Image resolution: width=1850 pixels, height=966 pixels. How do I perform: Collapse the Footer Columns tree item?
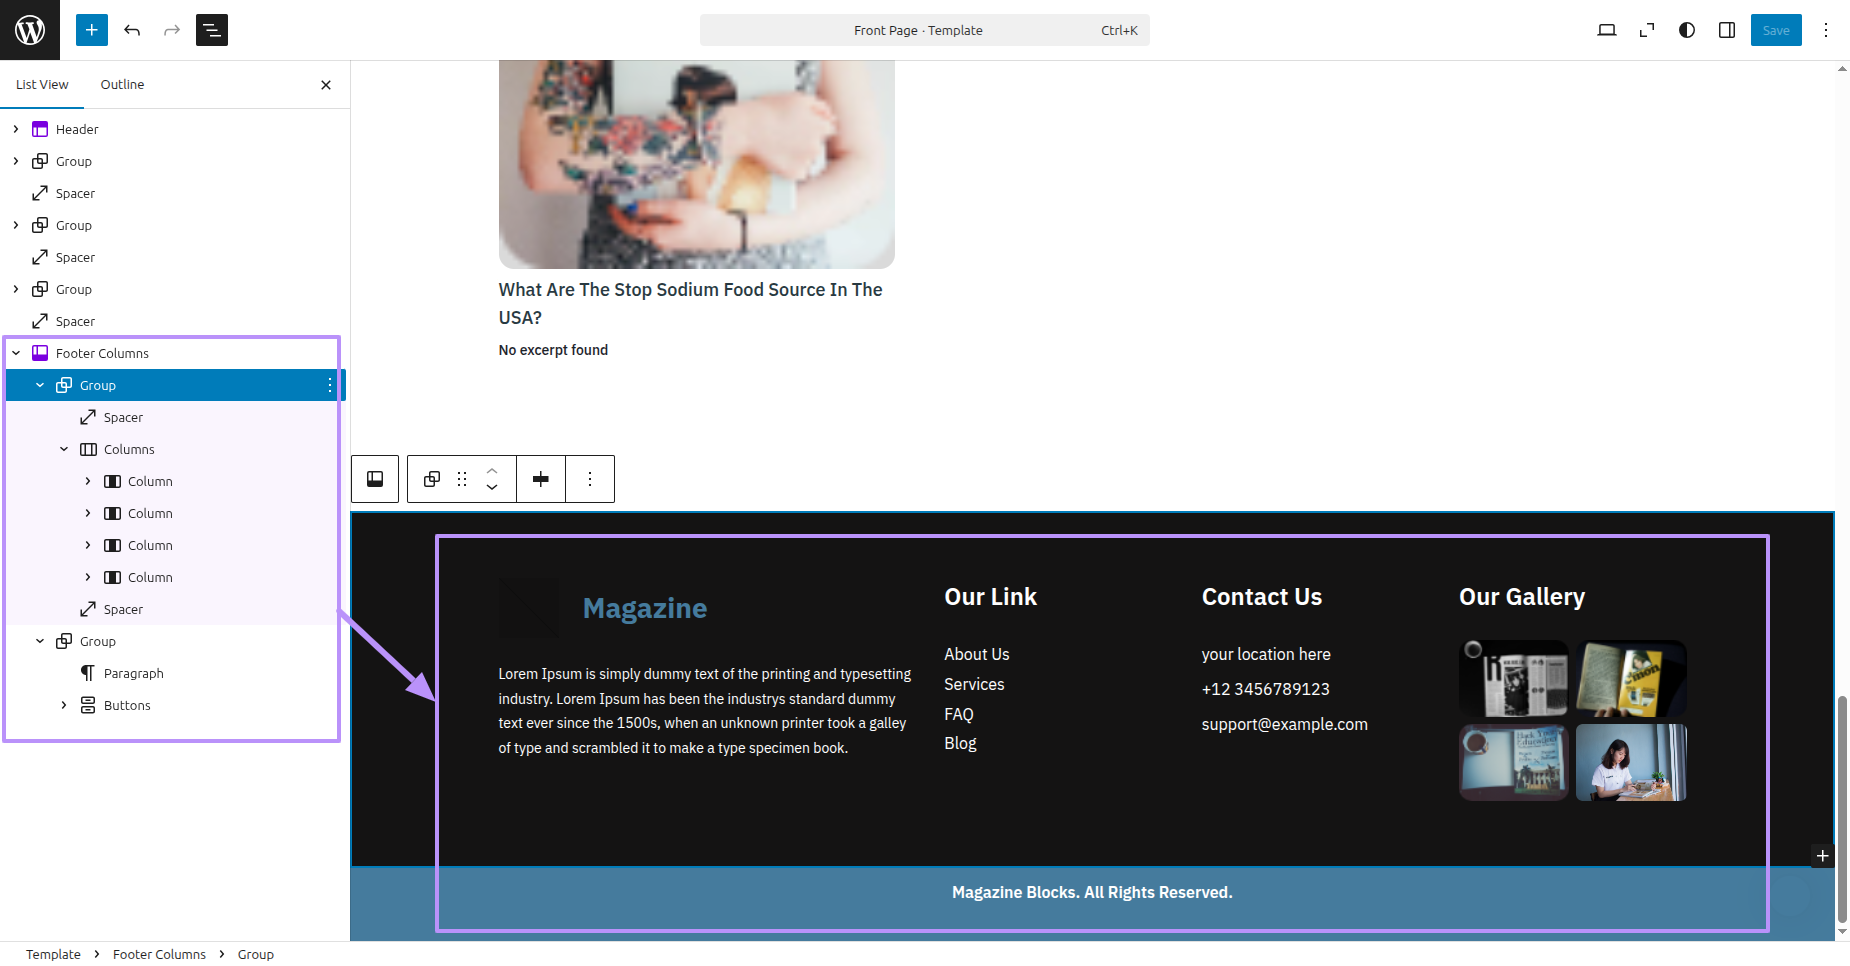[x=16, y=353]
